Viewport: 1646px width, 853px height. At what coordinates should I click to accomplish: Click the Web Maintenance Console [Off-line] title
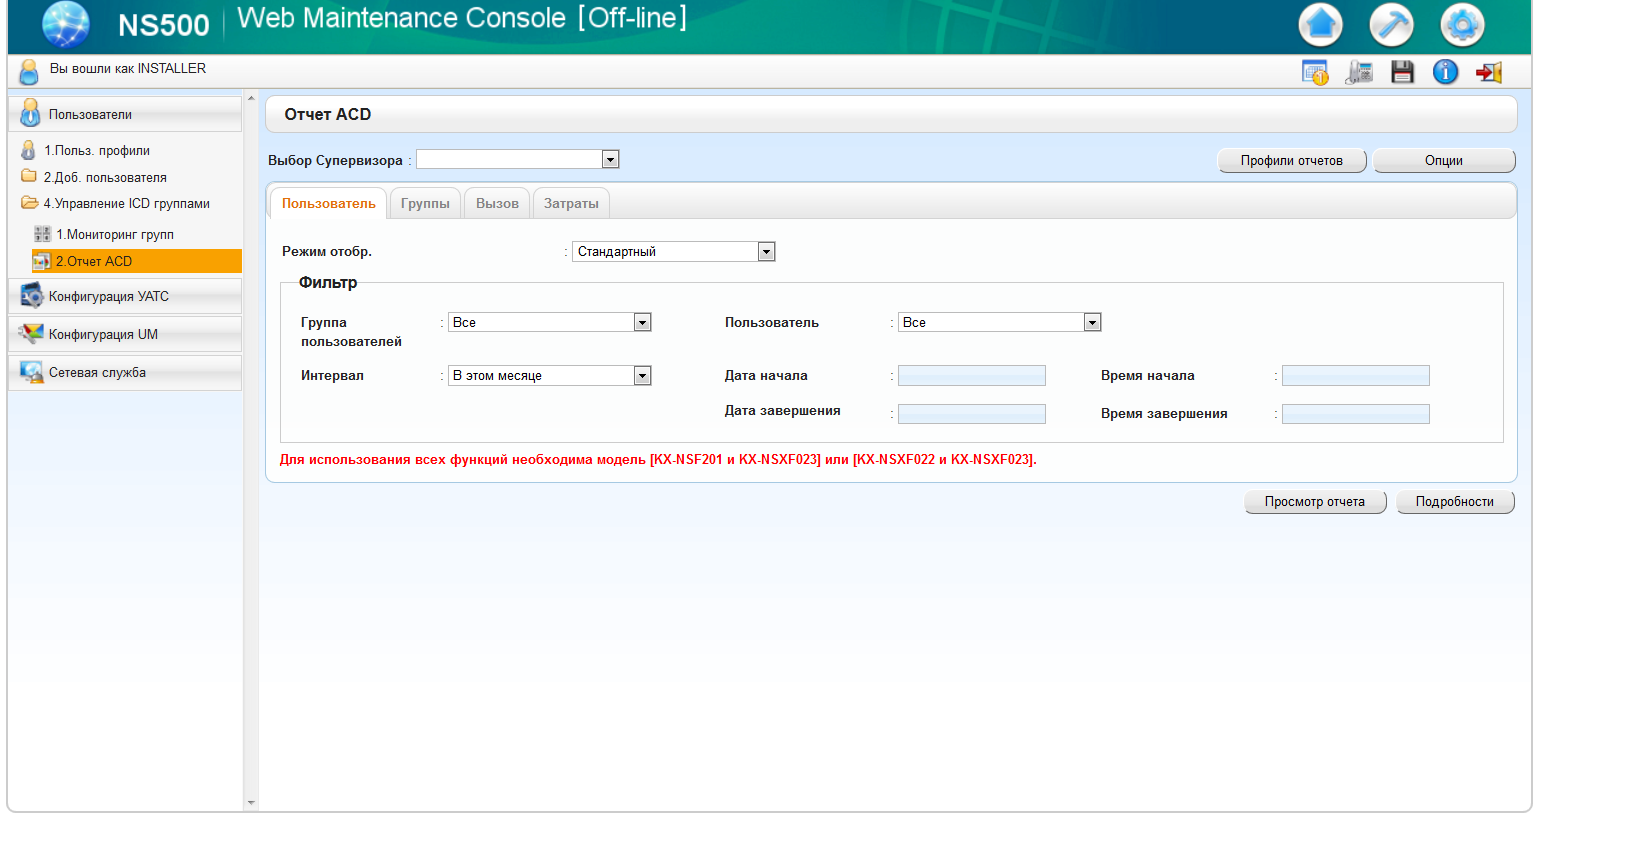click(462, 19)
